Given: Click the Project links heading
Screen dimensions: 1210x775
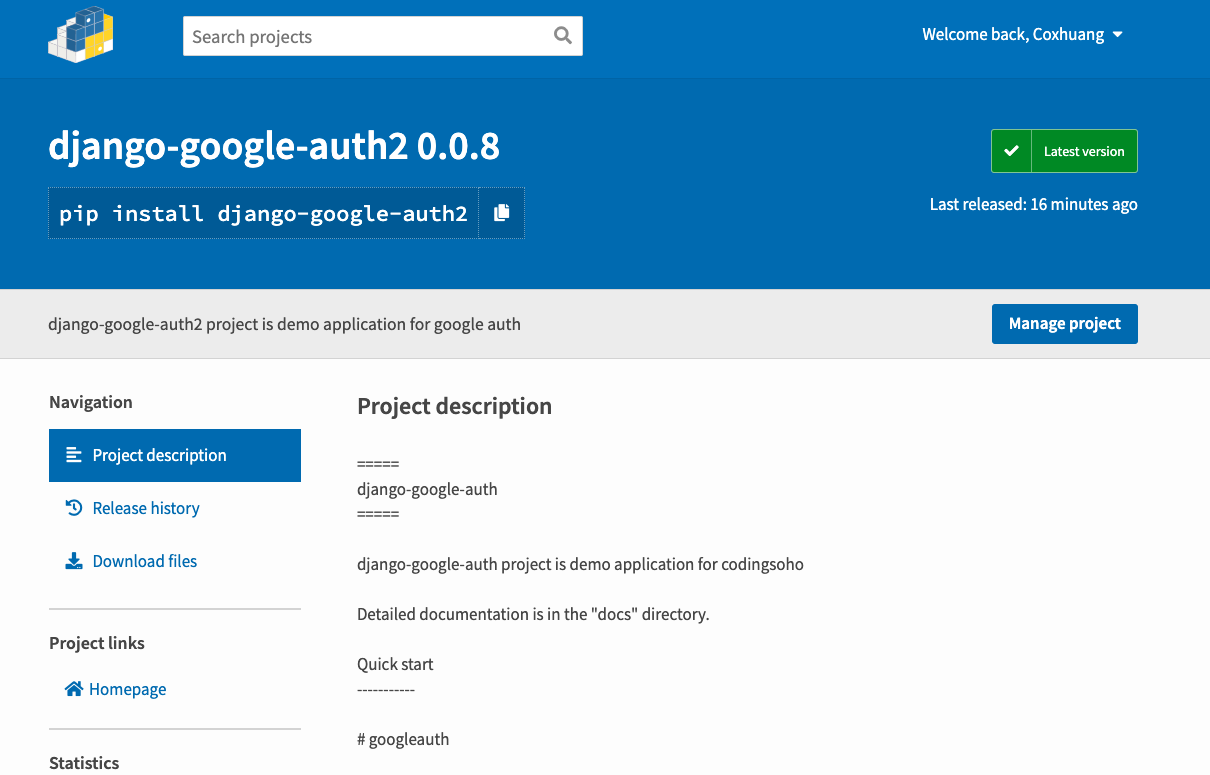Looking at the screenshot, I should 97,643.
